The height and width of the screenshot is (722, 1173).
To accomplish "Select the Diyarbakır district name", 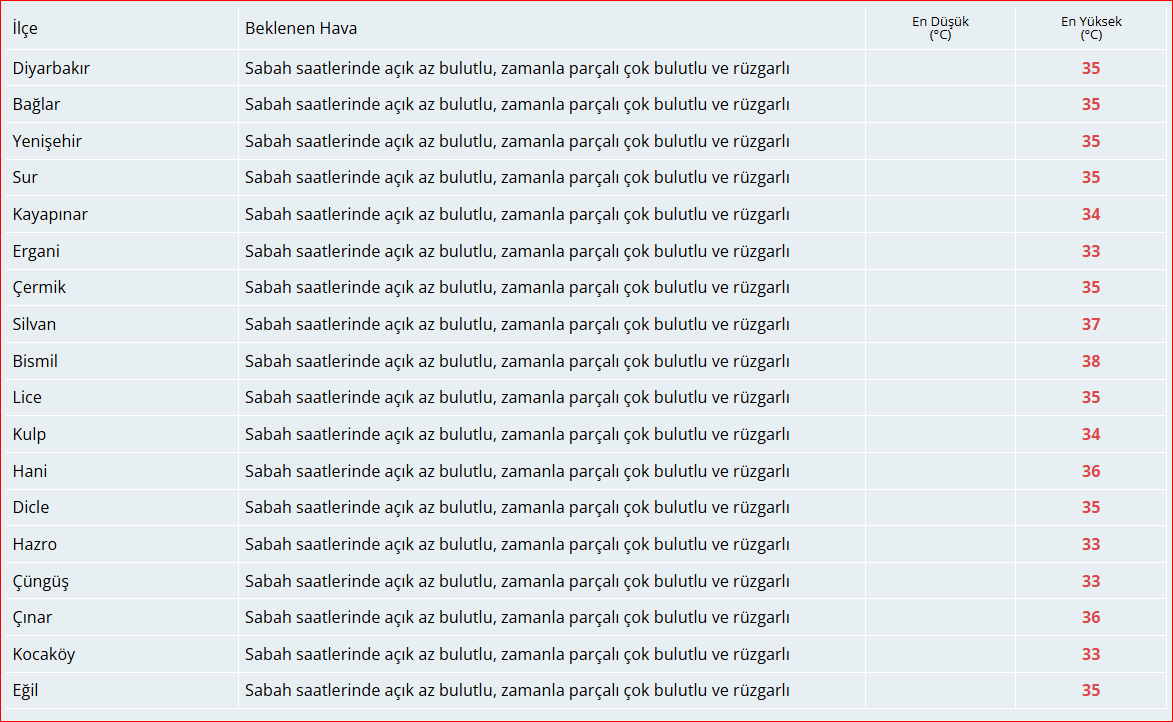I will coord(51,68).
